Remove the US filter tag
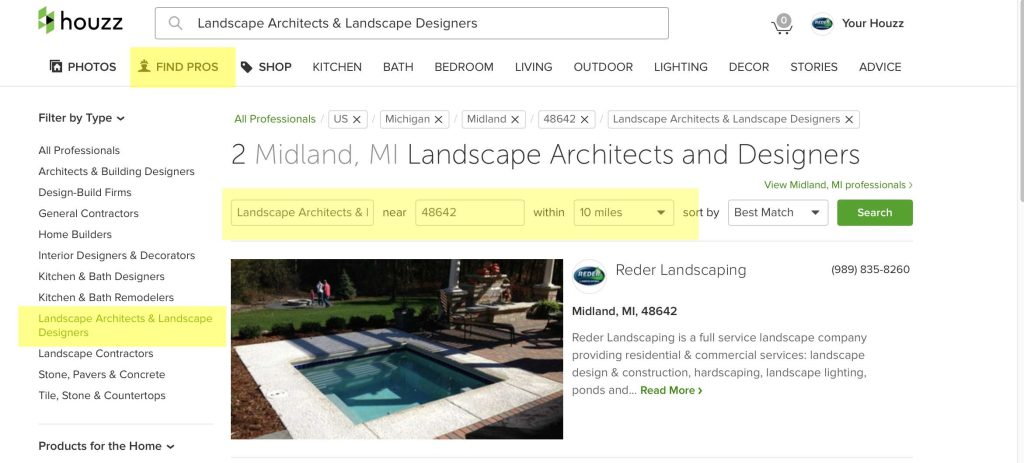The image size is (1024, 463). coord(357,120)
